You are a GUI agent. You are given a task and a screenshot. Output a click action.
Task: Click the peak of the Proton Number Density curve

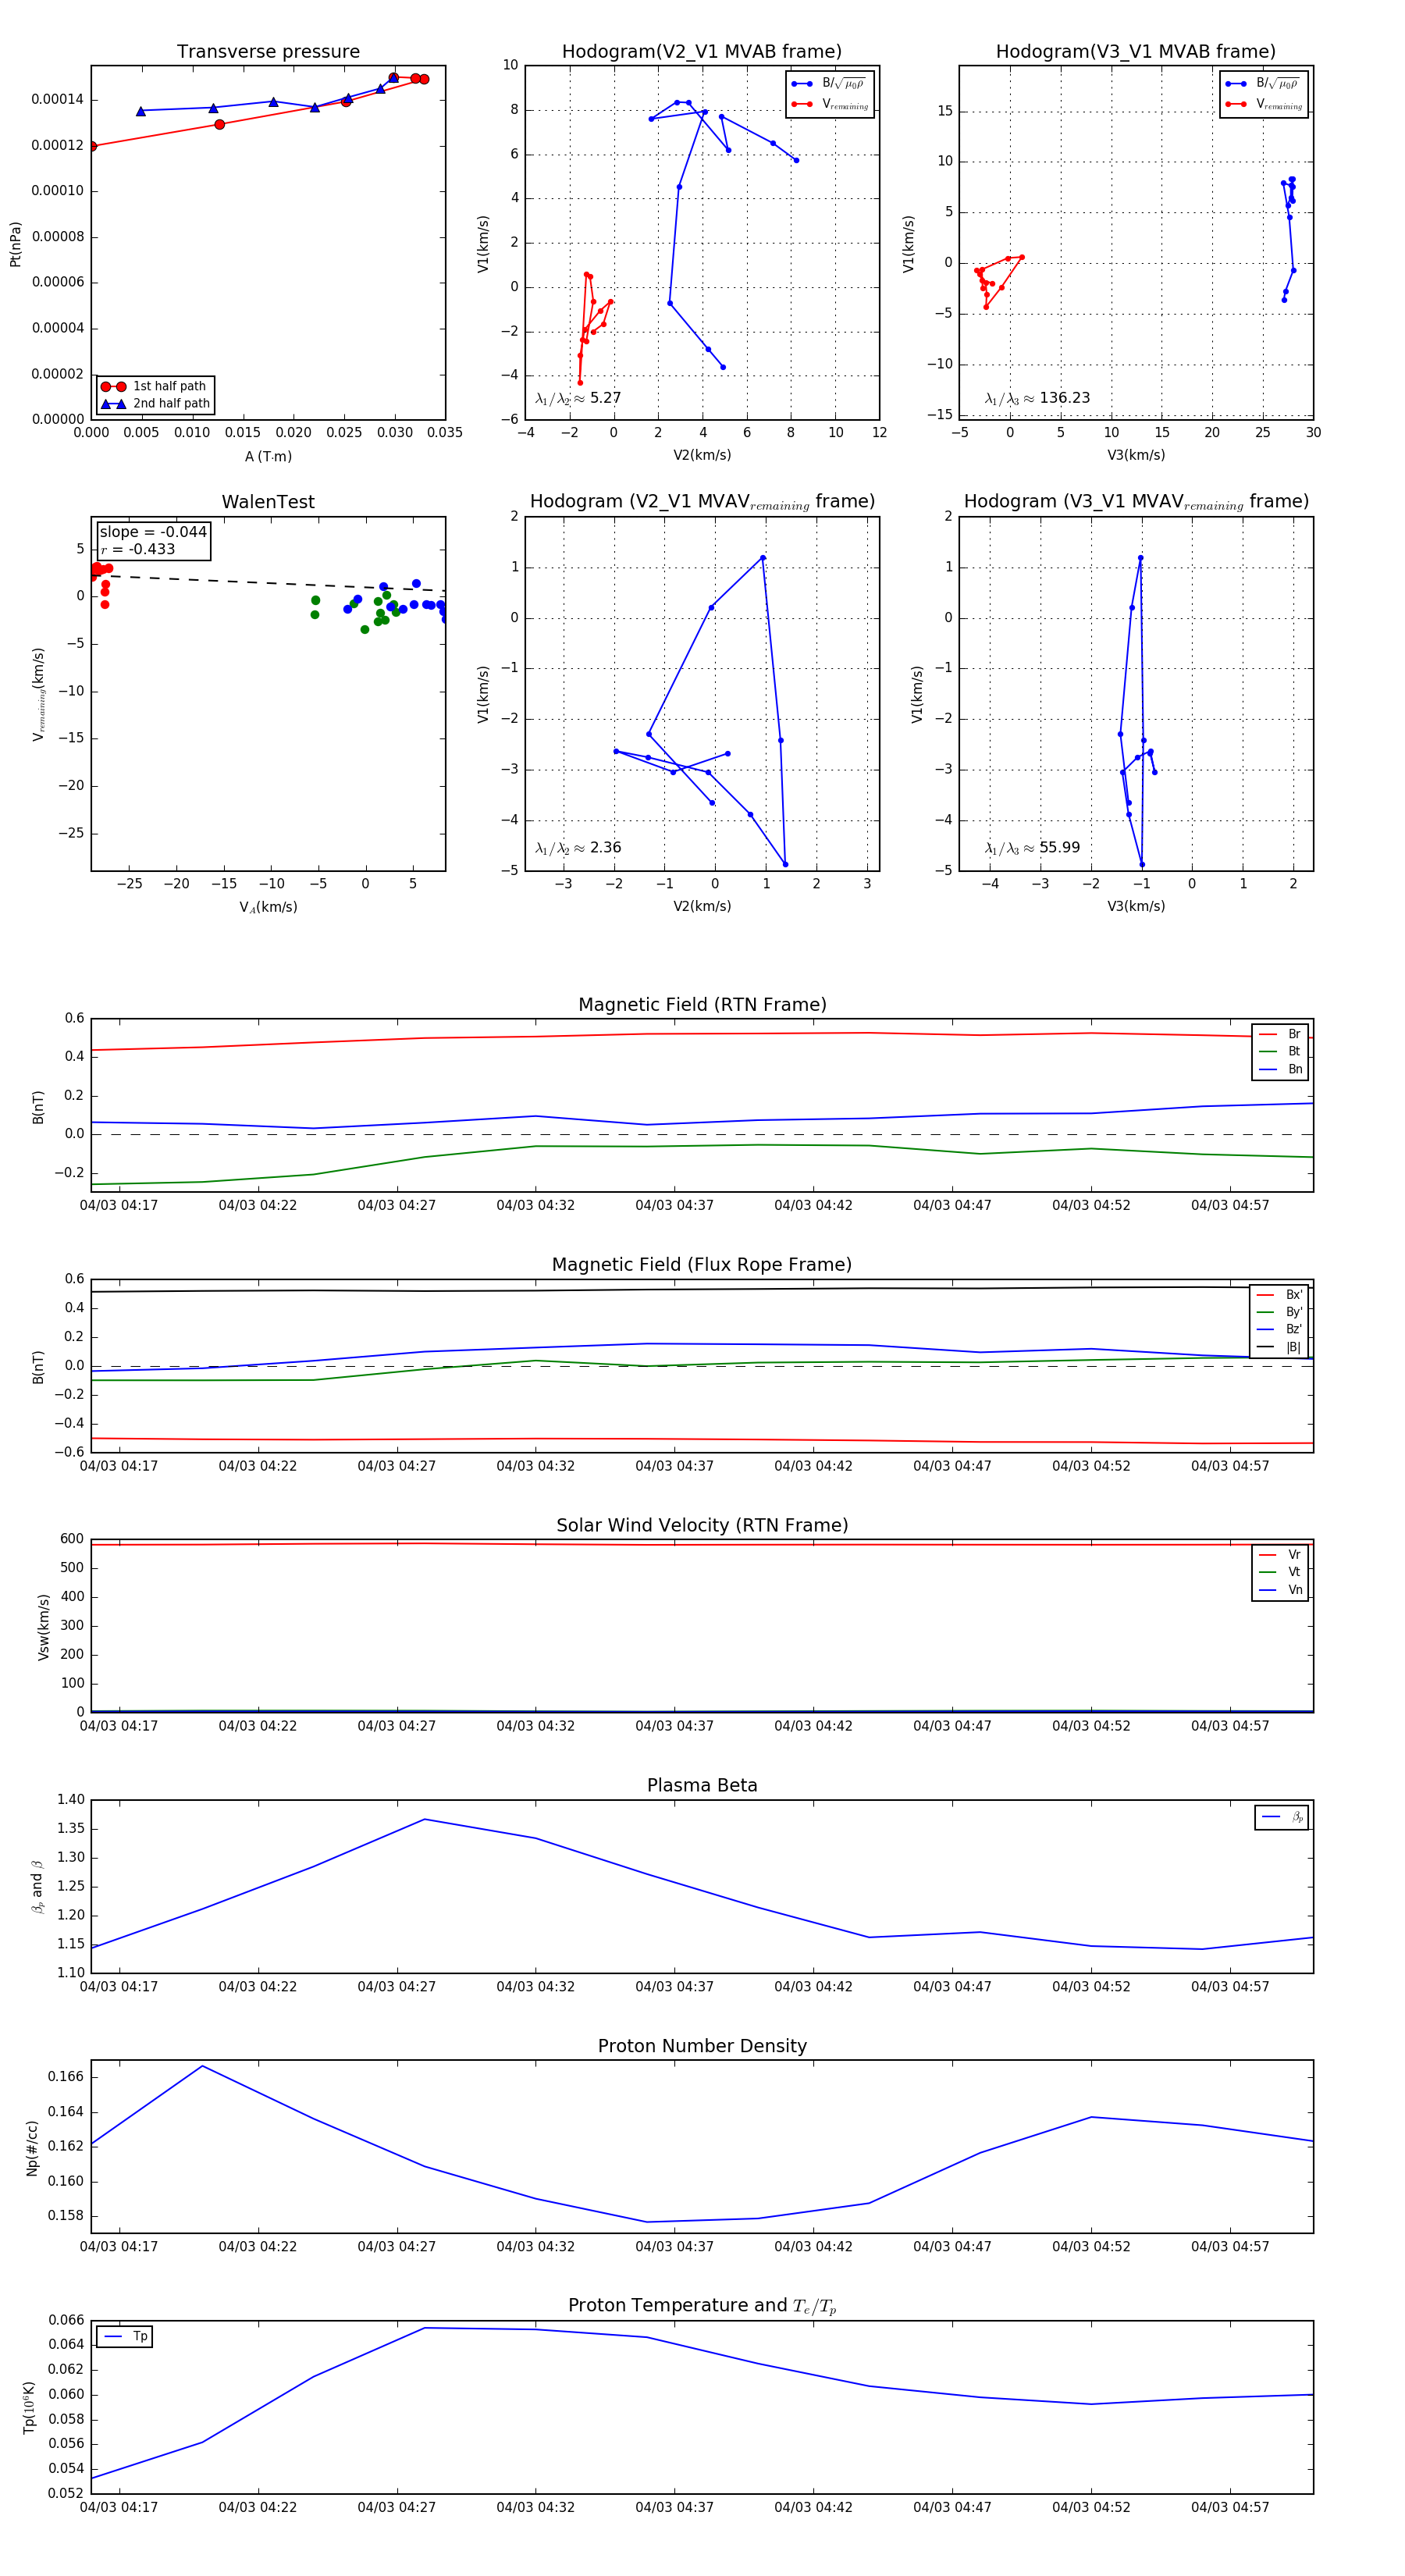[203, 2066]
